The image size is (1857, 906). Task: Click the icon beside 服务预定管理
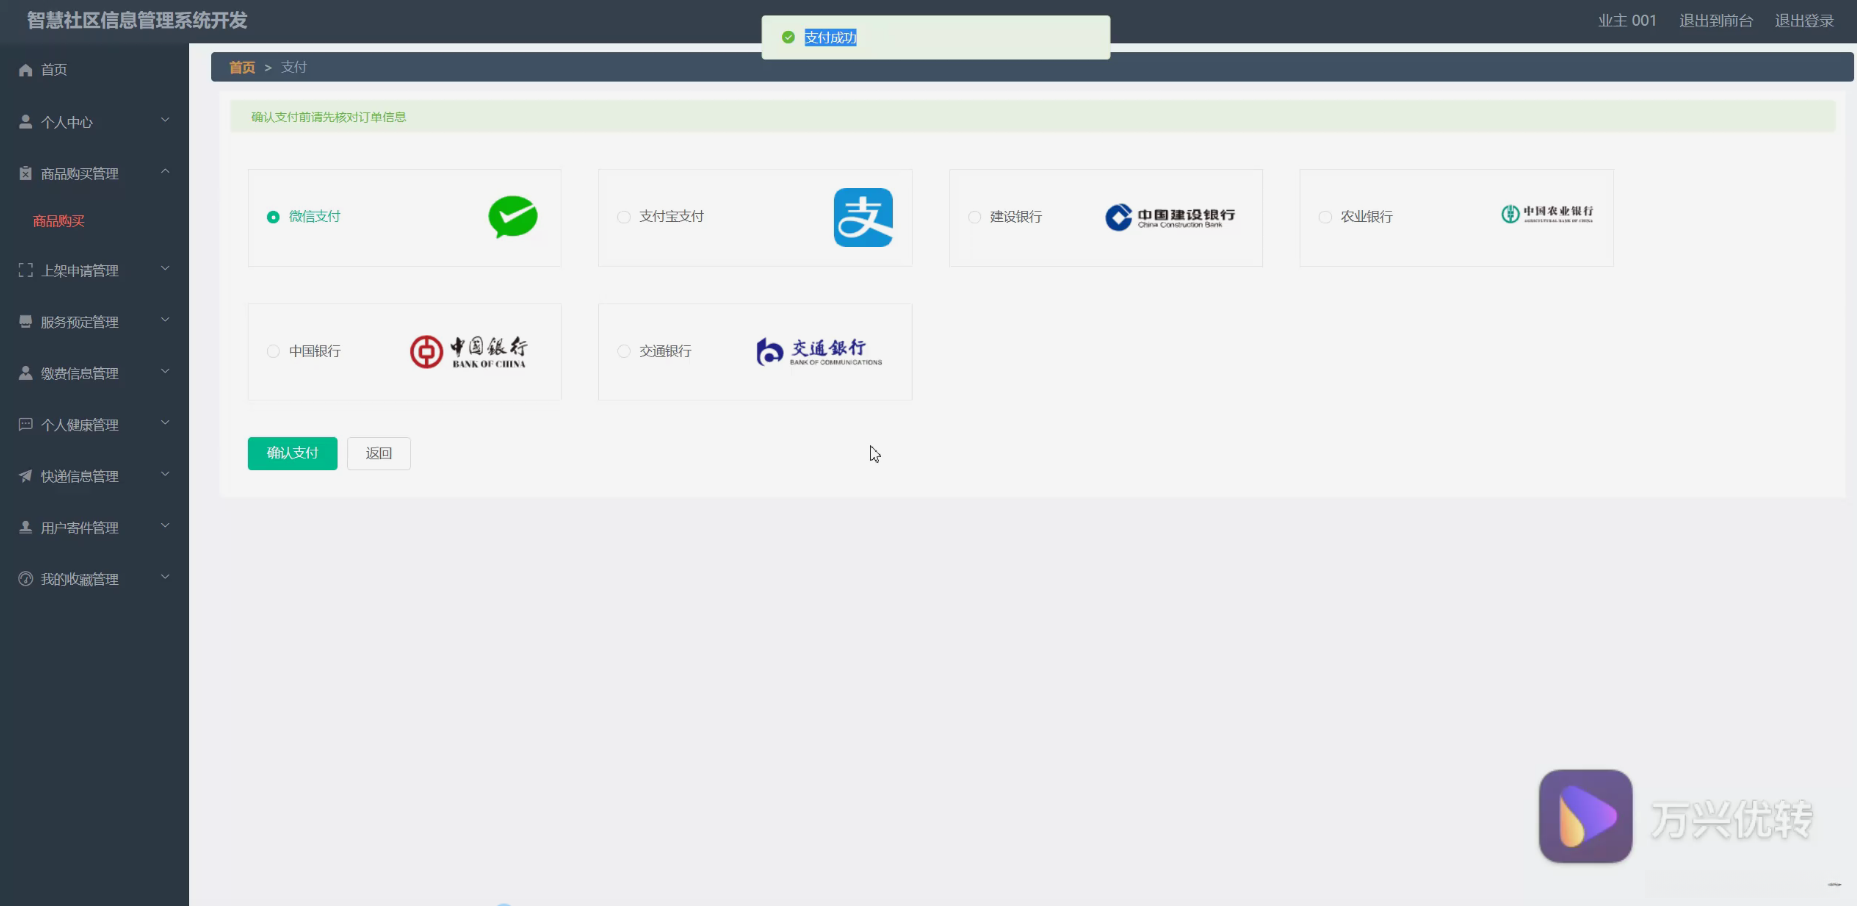[26, 322]
